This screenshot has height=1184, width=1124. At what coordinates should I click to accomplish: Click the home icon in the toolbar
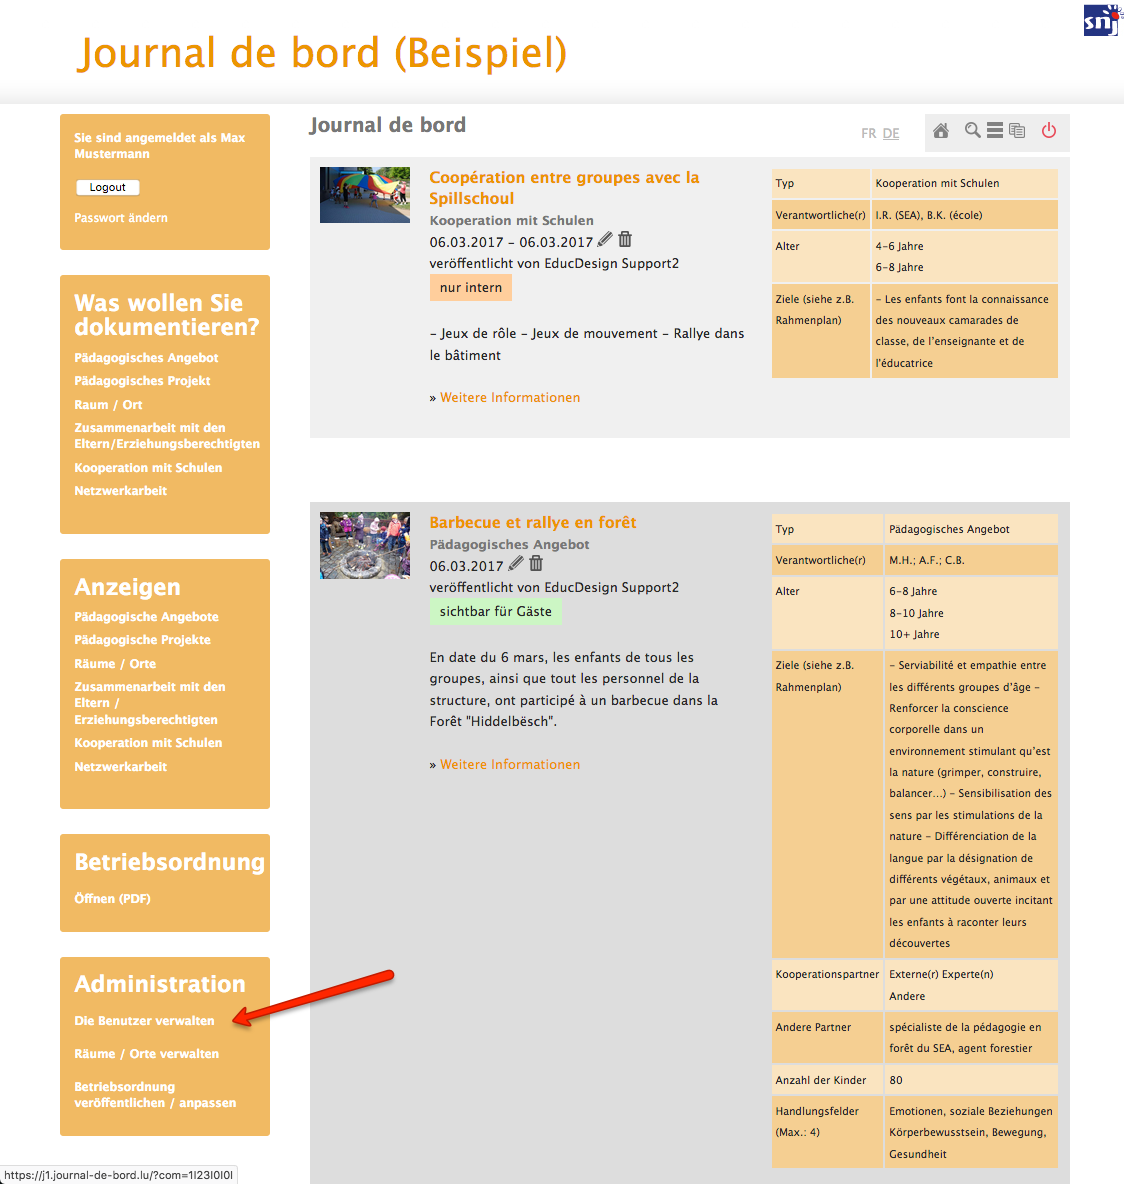(940, 130)
